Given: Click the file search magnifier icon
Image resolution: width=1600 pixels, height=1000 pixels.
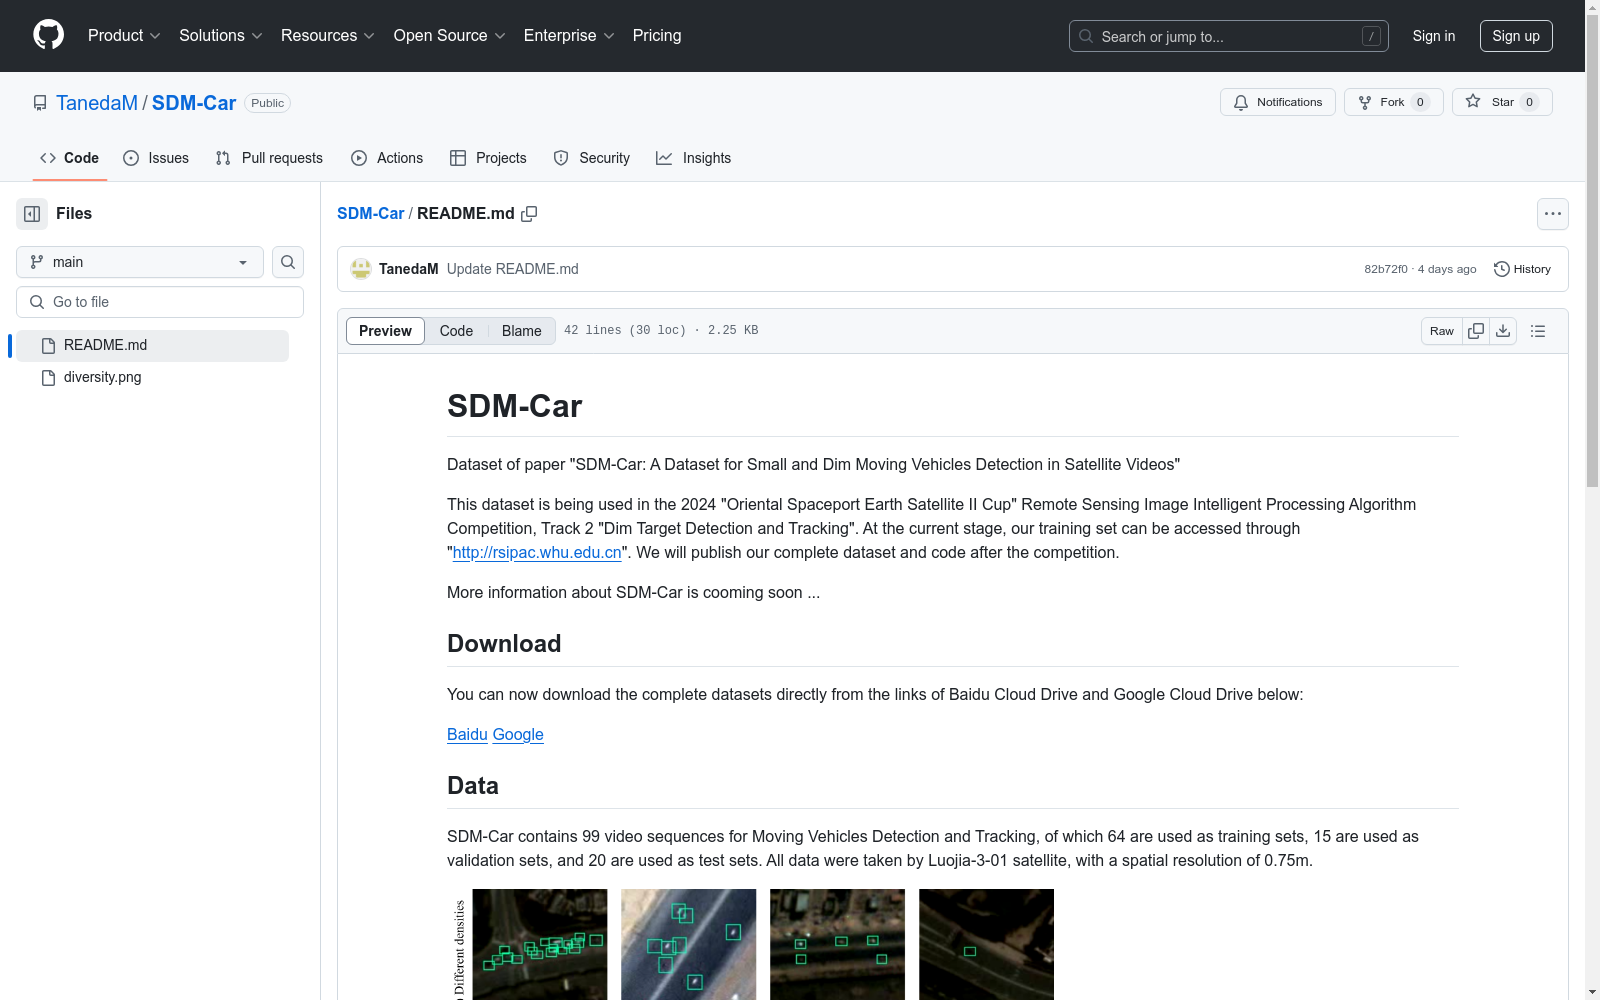Looking at the screenshot, I should click(x=288, y=262).
